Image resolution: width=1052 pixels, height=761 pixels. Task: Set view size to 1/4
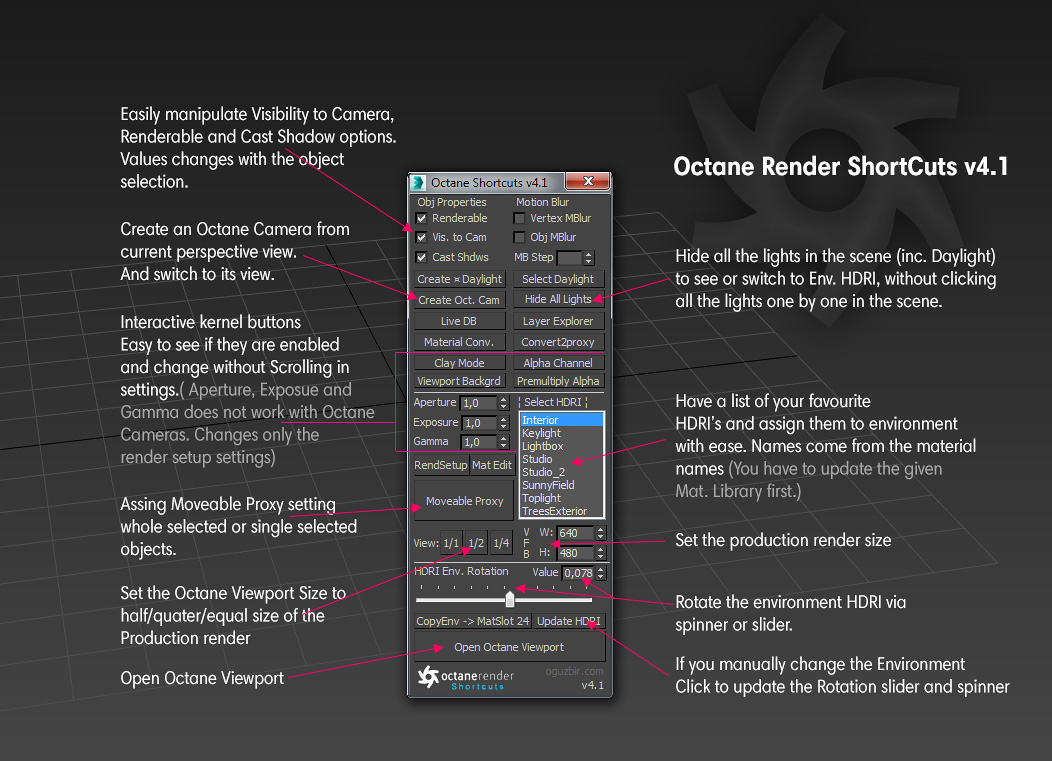coord(501,542)
